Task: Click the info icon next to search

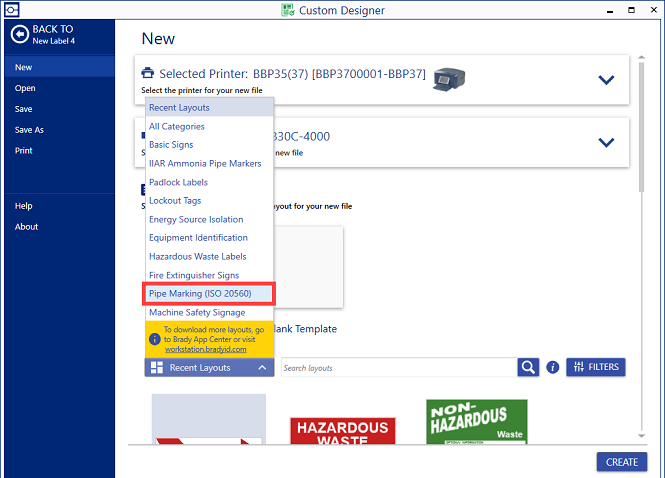Action: tap(552, 367)
